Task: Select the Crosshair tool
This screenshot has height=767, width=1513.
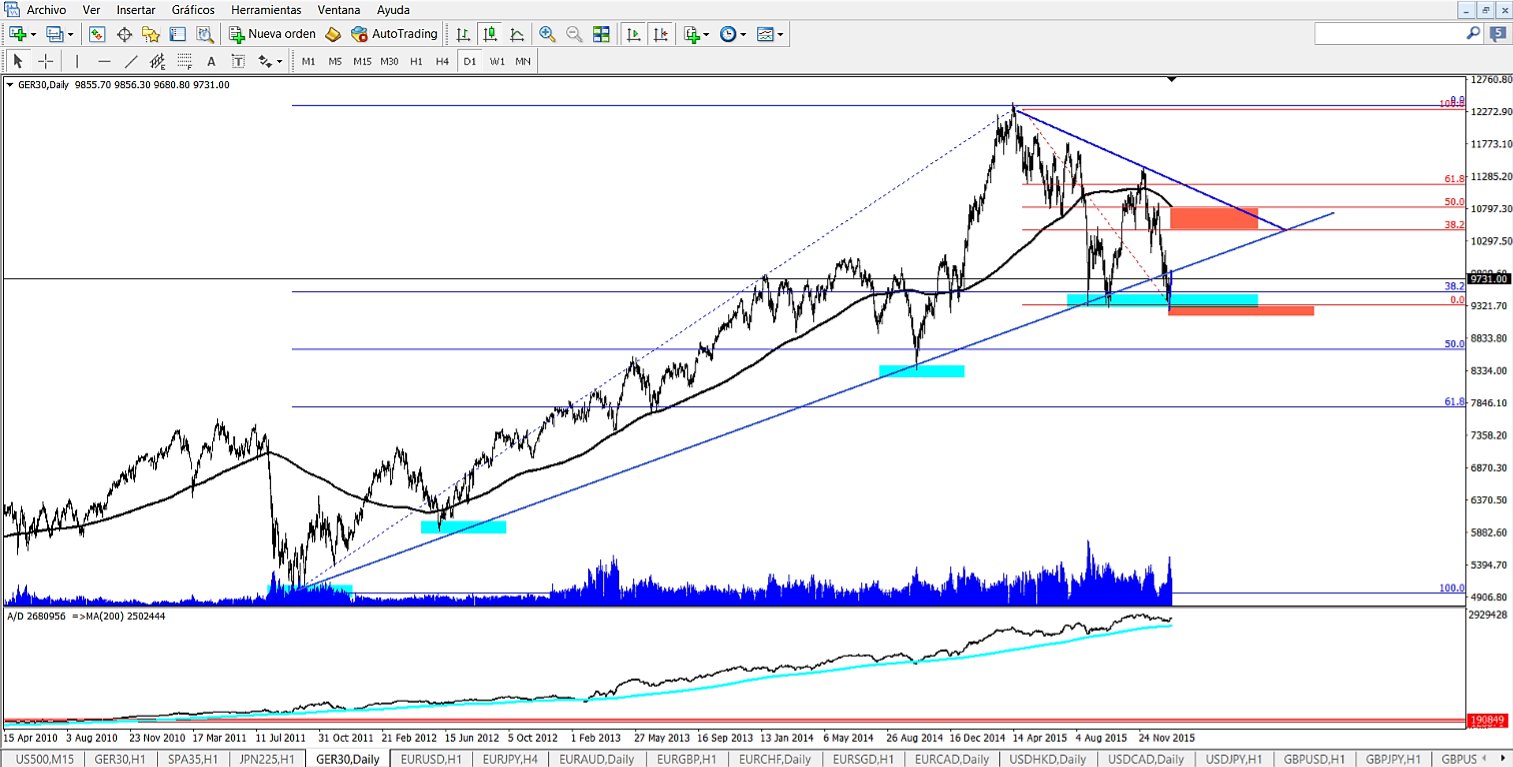Action: 46,61
